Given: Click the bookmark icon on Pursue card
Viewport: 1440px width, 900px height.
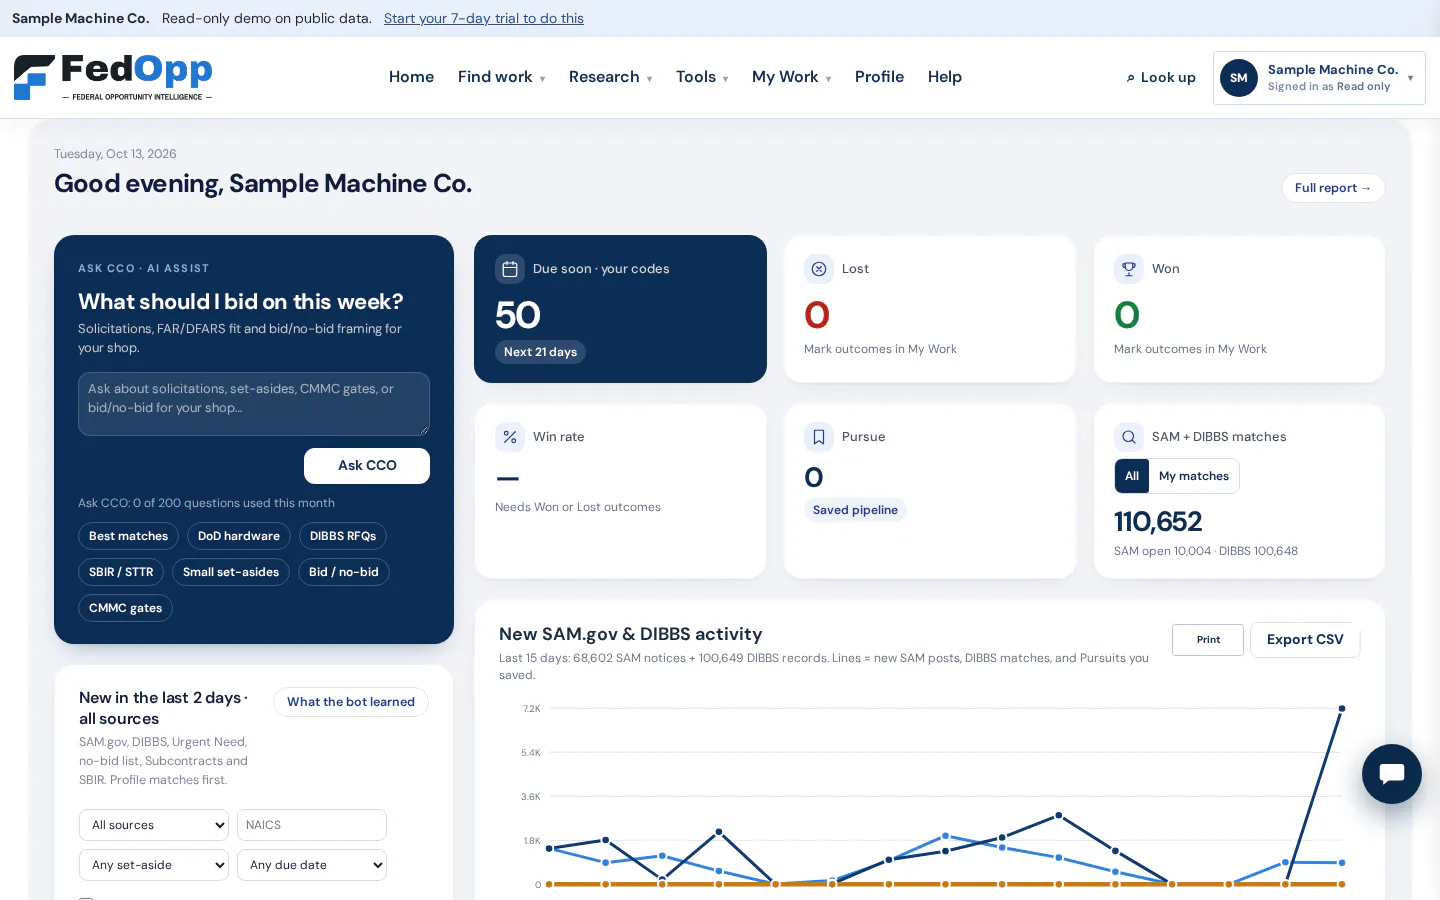Looking at the screenshot, I should [819, 437].
